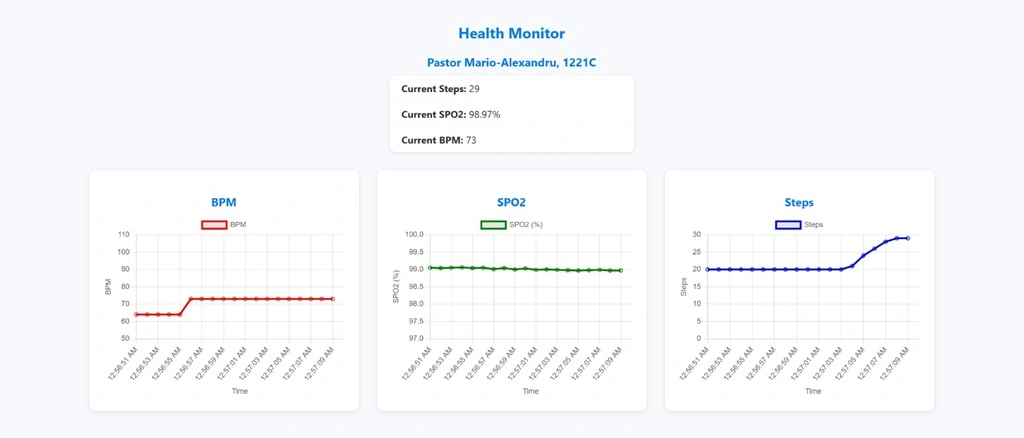Image resolution: width=1024 pixels, height=438 pixels.
Task: Click the first data point on SPO2 line
Action: click(429, 268)
